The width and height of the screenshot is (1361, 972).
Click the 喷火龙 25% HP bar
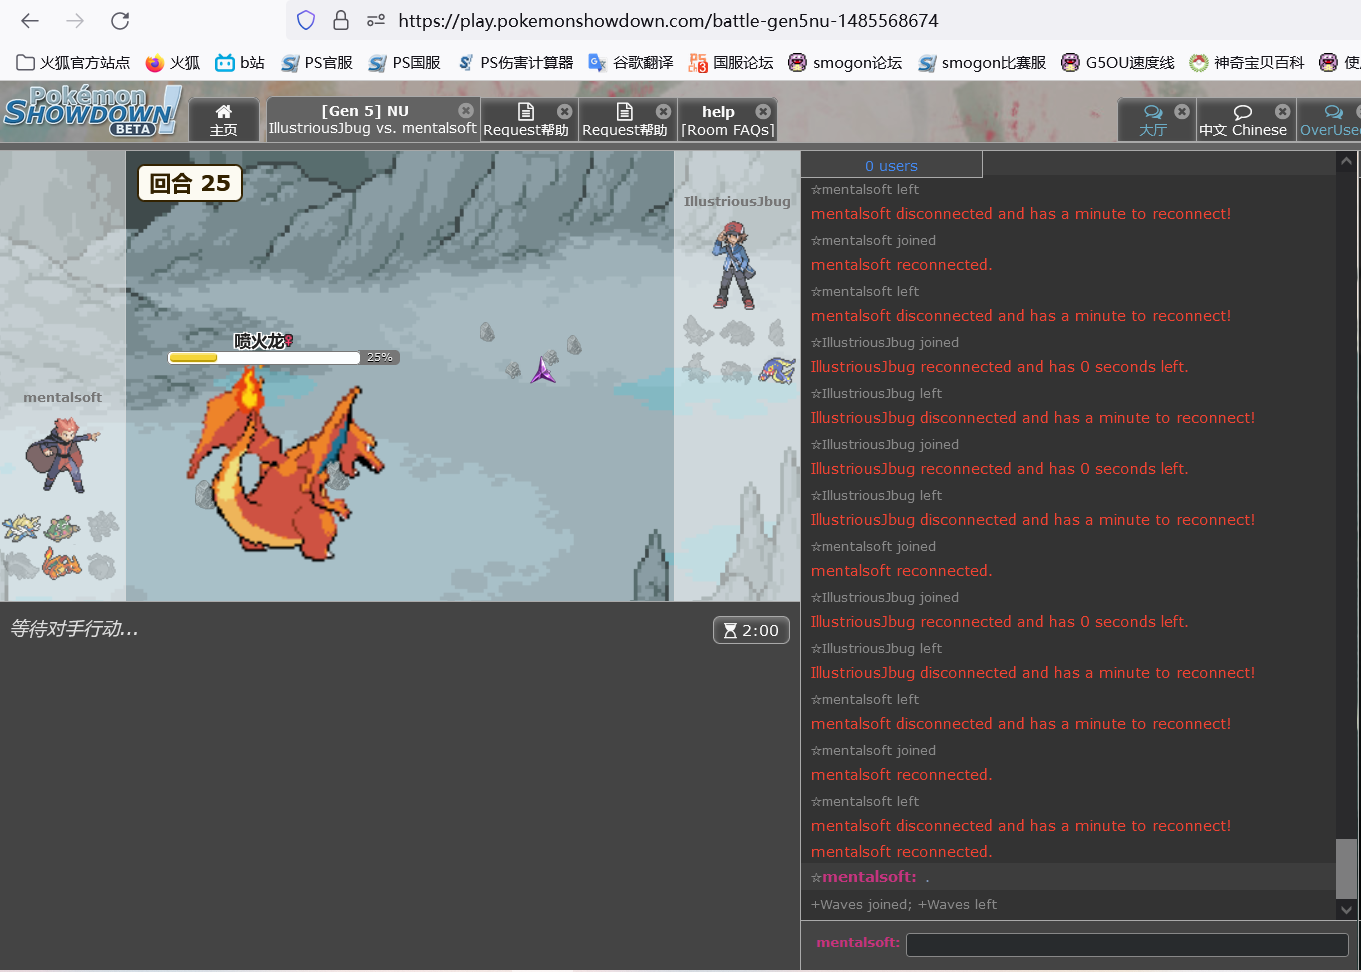[283, 357]
